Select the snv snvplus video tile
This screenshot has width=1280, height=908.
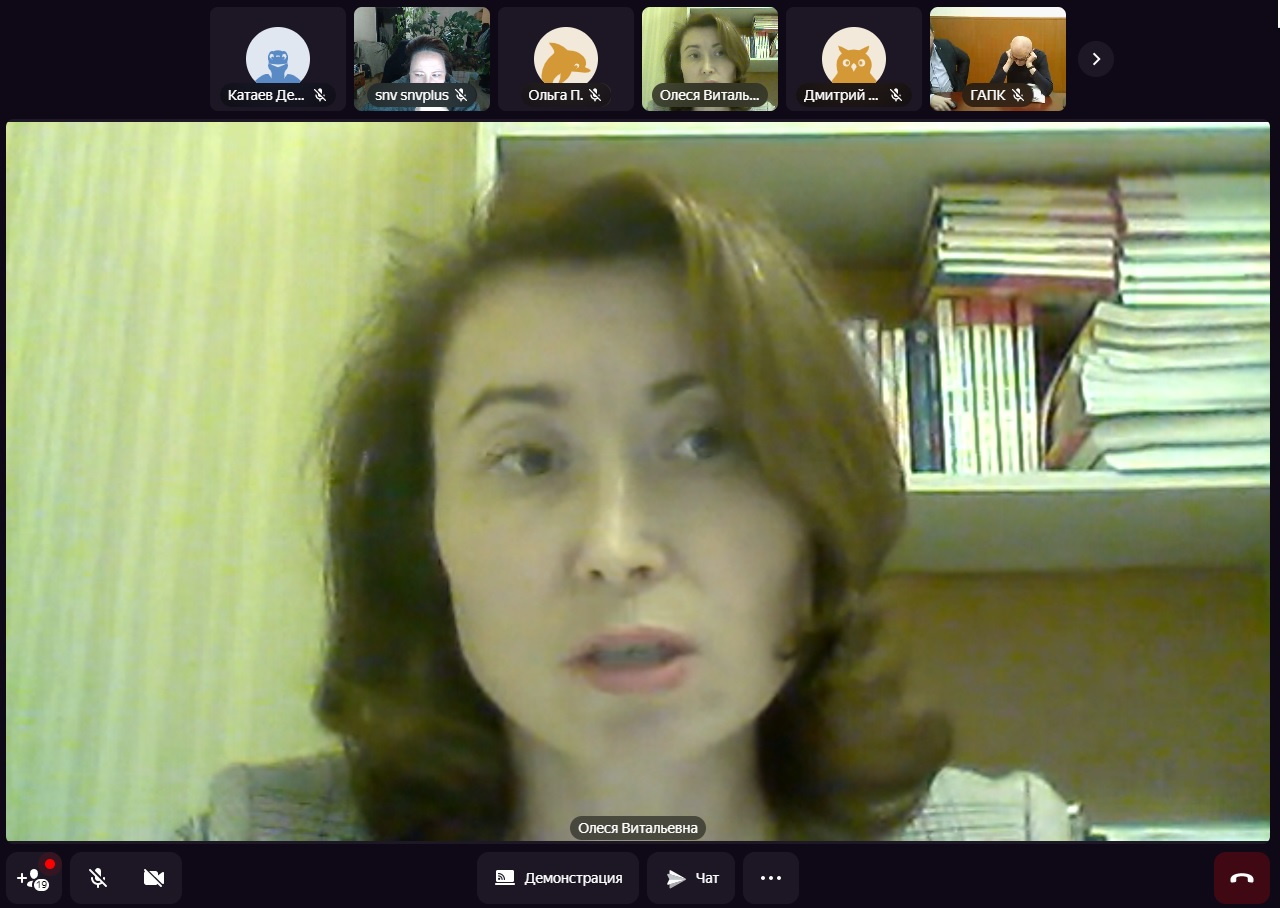coord(422,59)
